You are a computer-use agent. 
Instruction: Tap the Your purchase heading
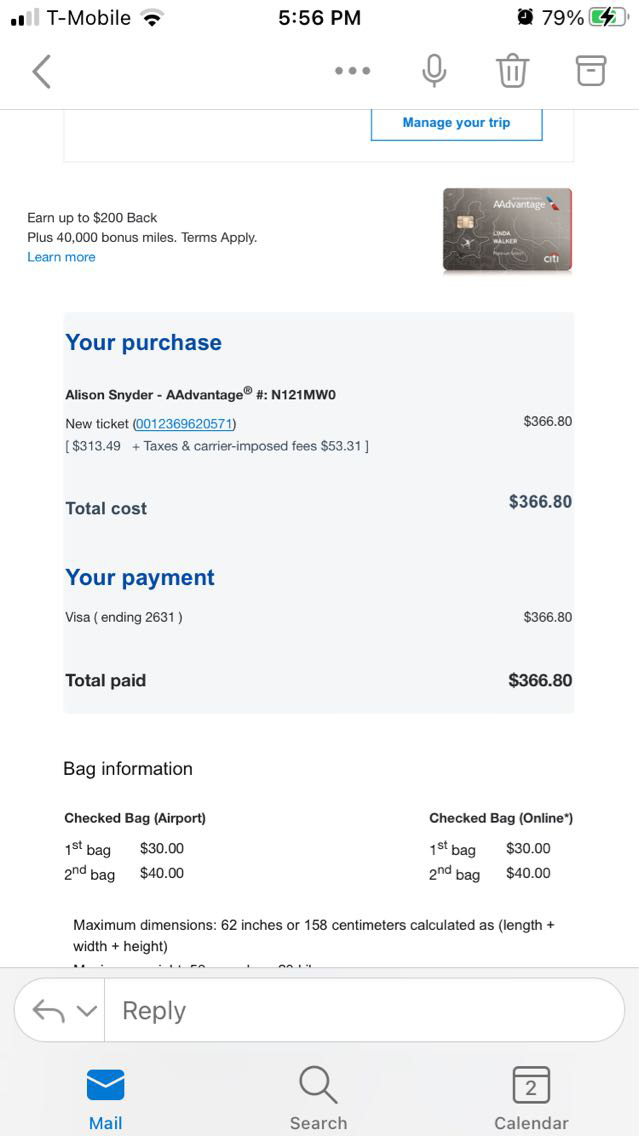click(143, 342)
